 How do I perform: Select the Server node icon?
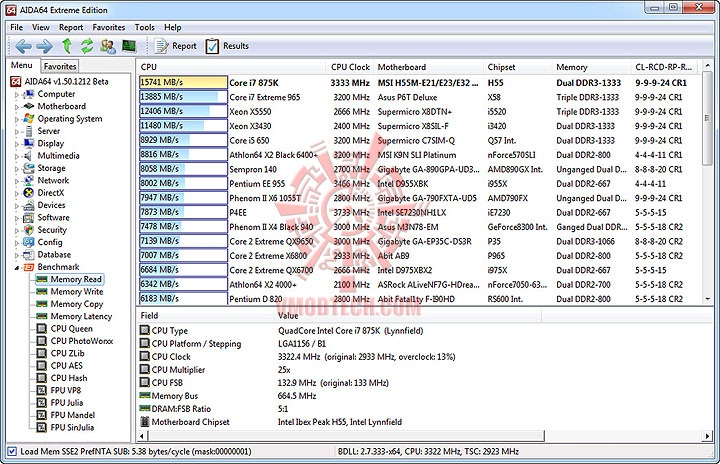pos(29,131)
